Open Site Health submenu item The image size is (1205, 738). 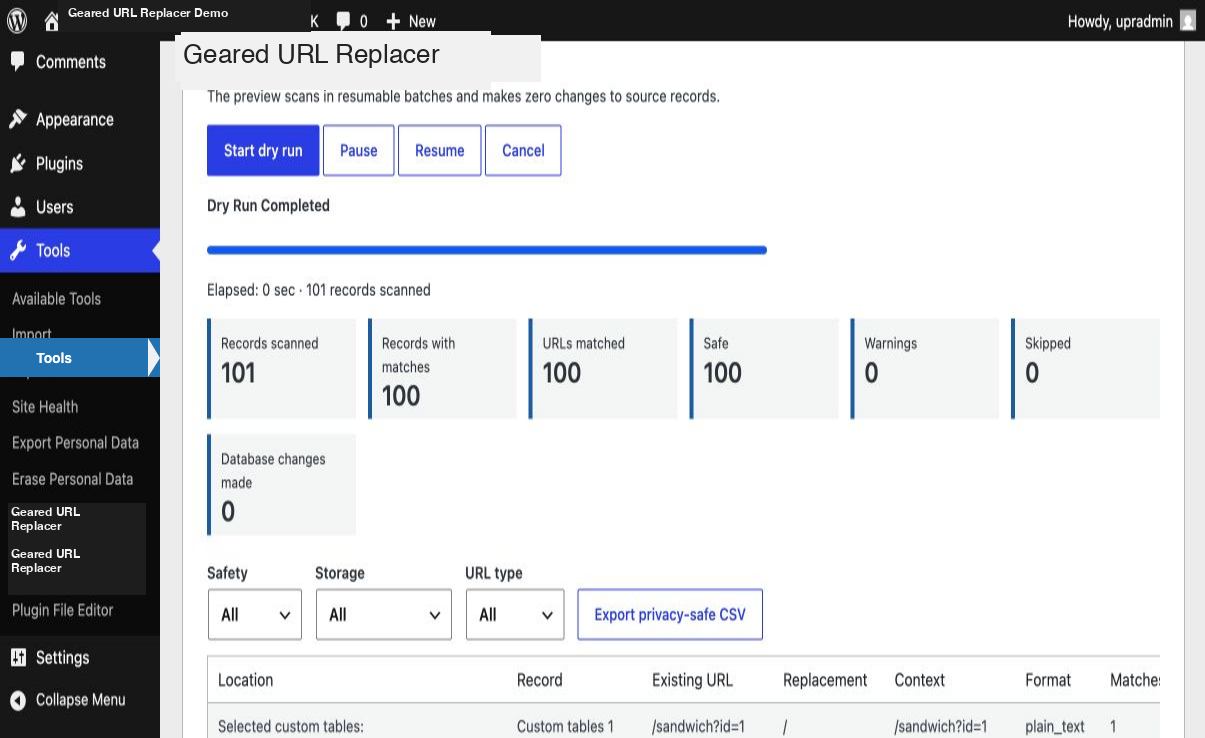(x=45, y=407)
